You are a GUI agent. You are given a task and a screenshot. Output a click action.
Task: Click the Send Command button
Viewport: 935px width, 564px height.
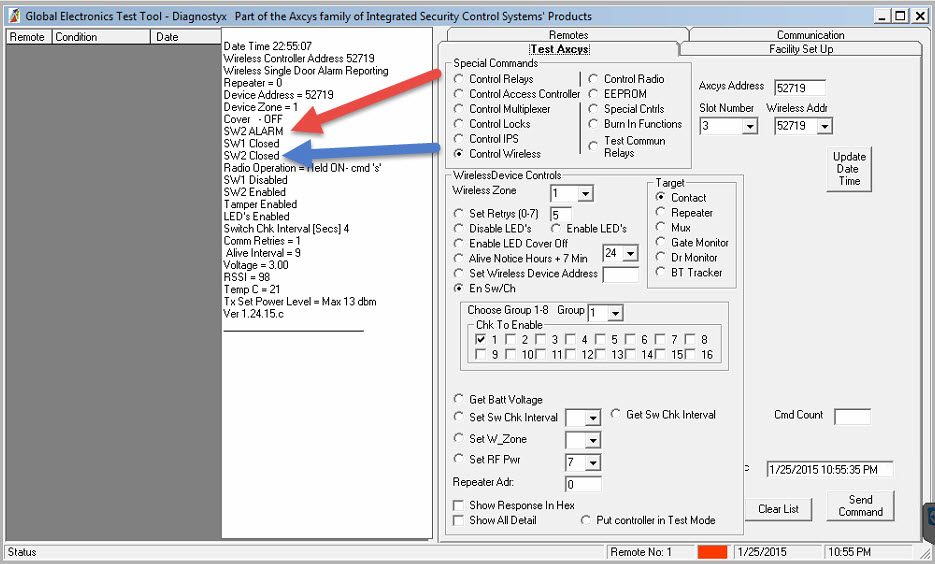point(860,506)
